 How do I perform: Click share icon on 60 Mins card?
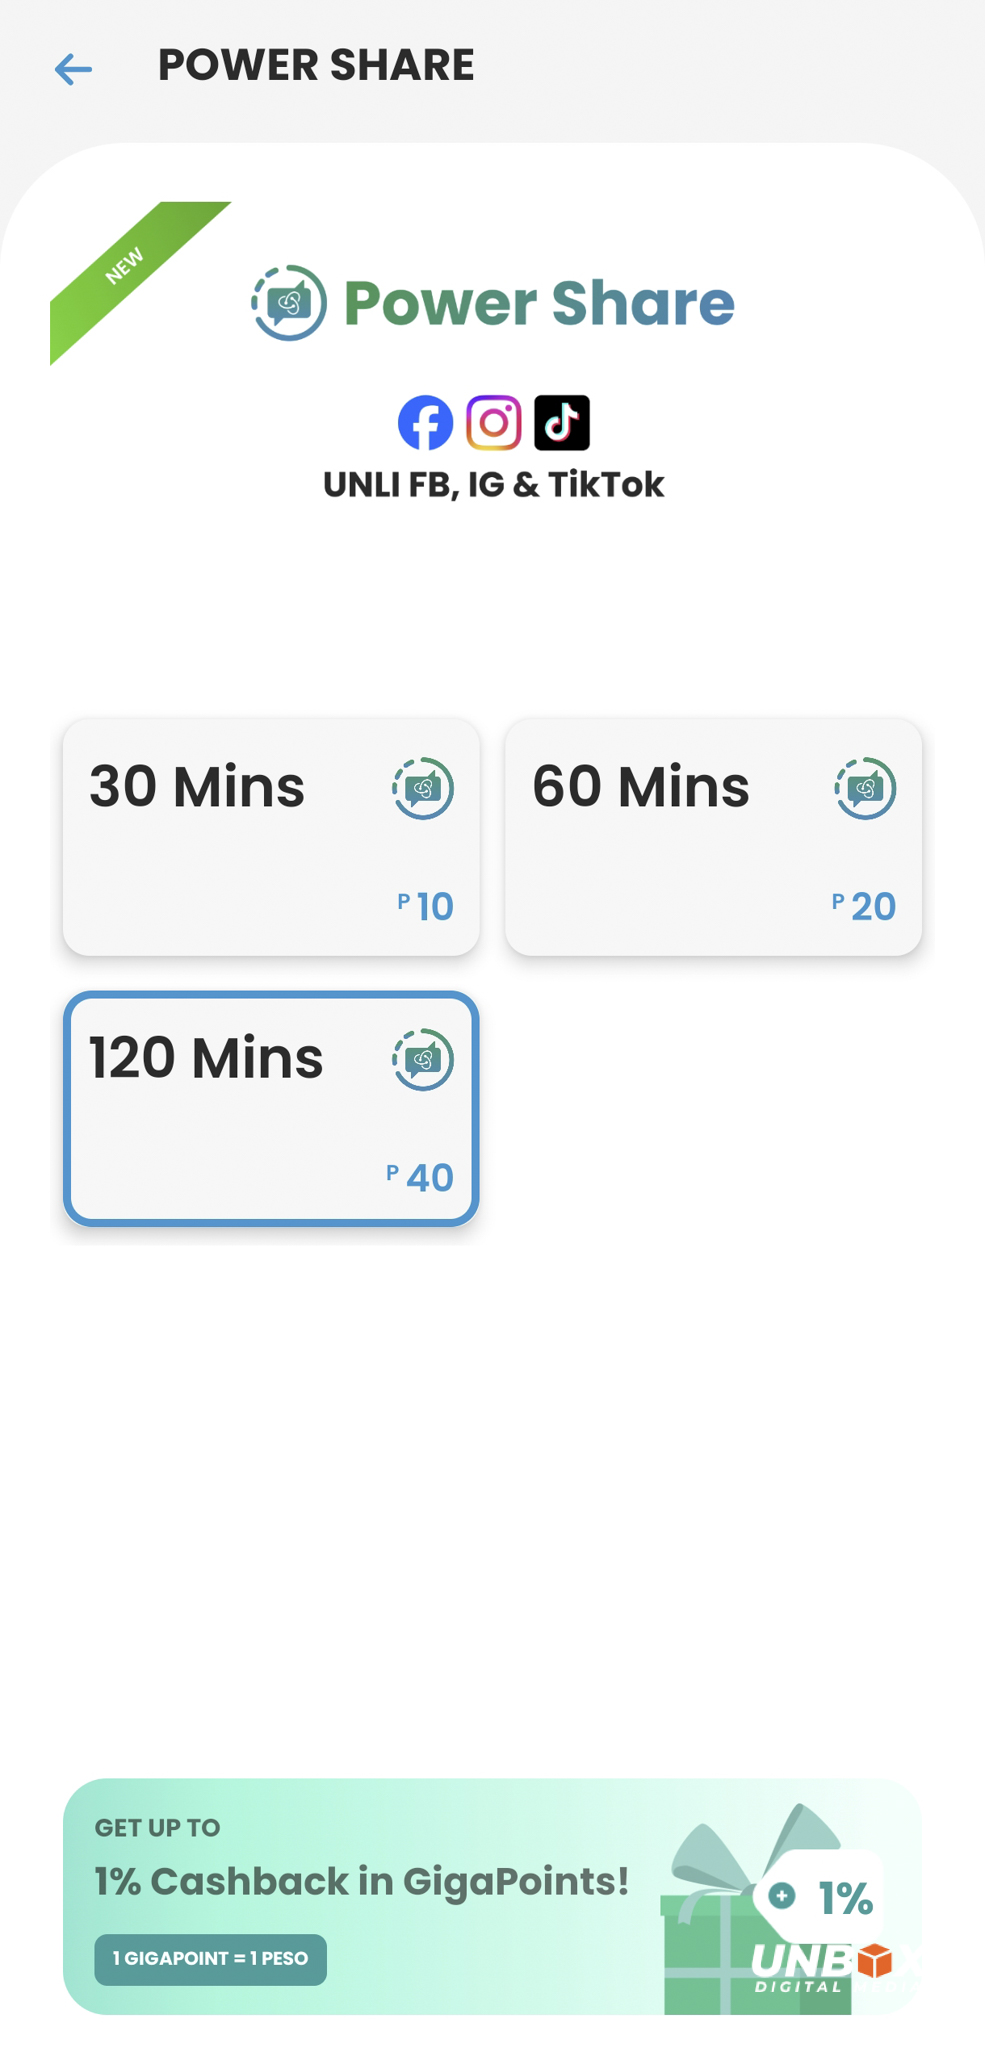coord(865,788)
